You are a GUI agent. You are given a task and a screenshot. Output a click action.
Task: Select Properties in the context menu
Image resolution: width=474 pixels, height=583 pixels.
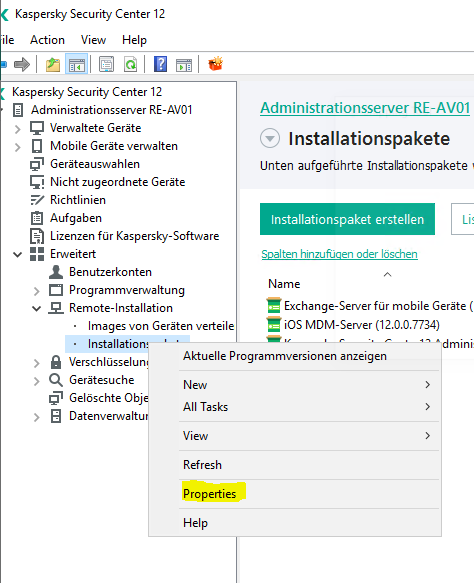click(x=209, y=494)
